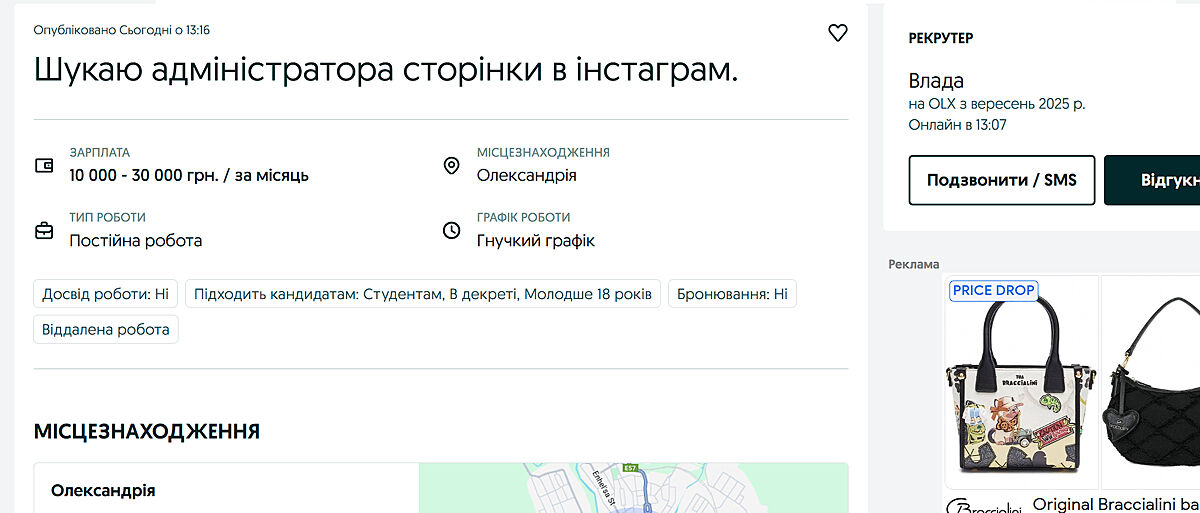
Task: Click the location pin icon
Action: click(x=451, y=166)
